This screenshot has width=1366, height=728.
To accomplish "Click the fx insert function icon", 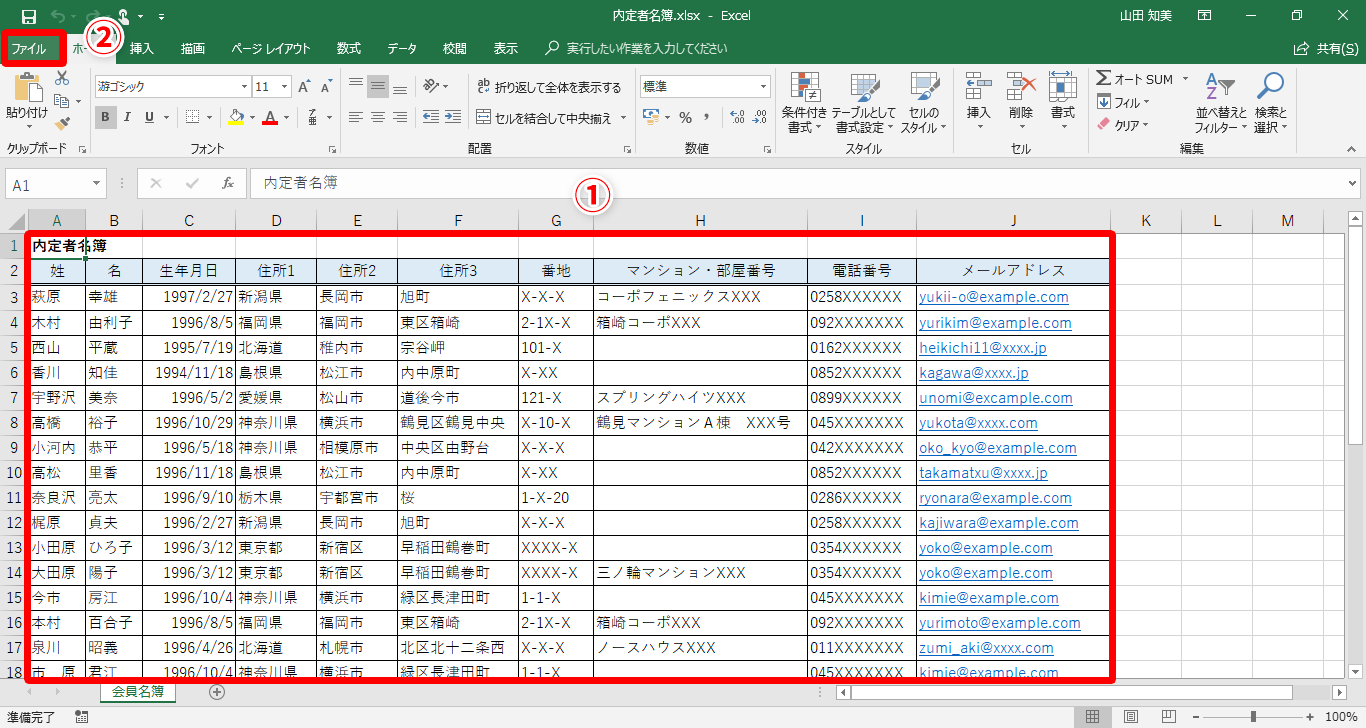I will pos(228,184).
